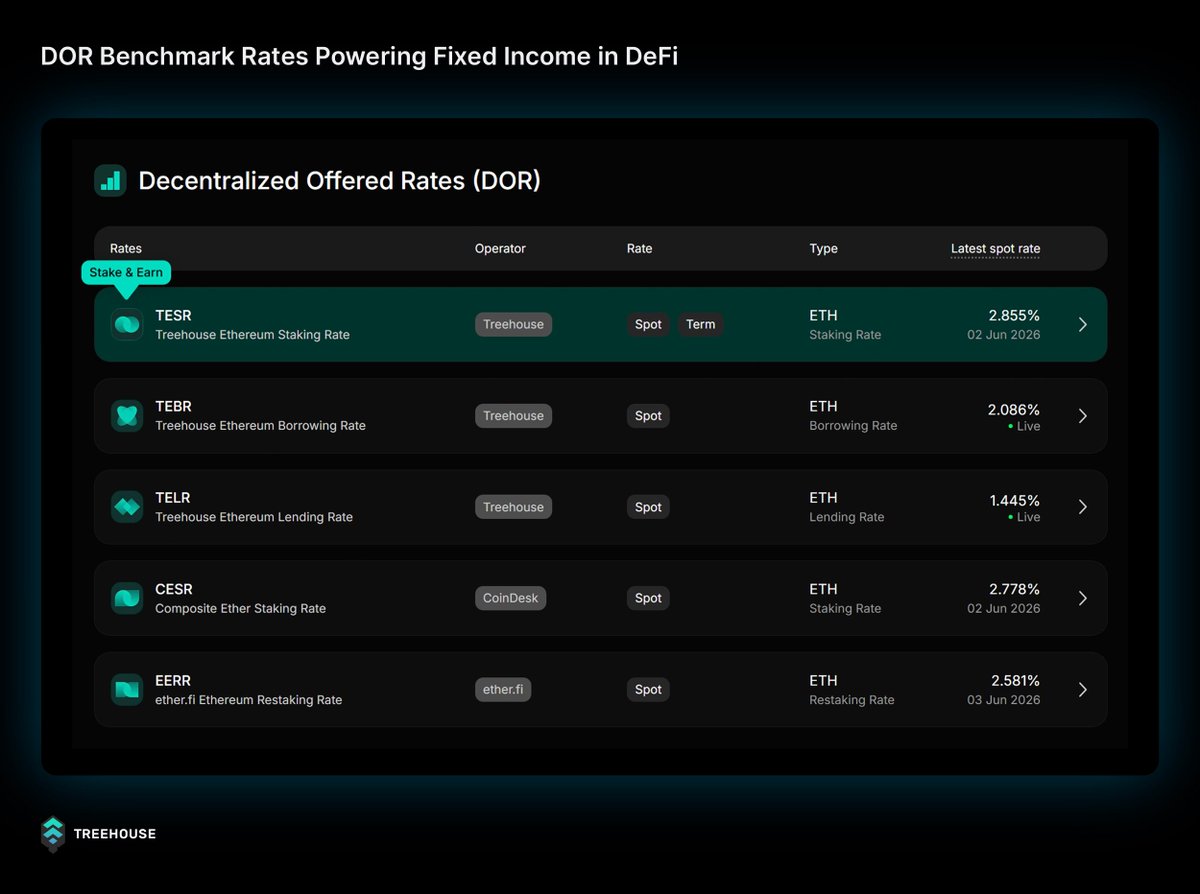Click the TELR rate icon
Screen dimensions: 1200x894
coord(127,507)
